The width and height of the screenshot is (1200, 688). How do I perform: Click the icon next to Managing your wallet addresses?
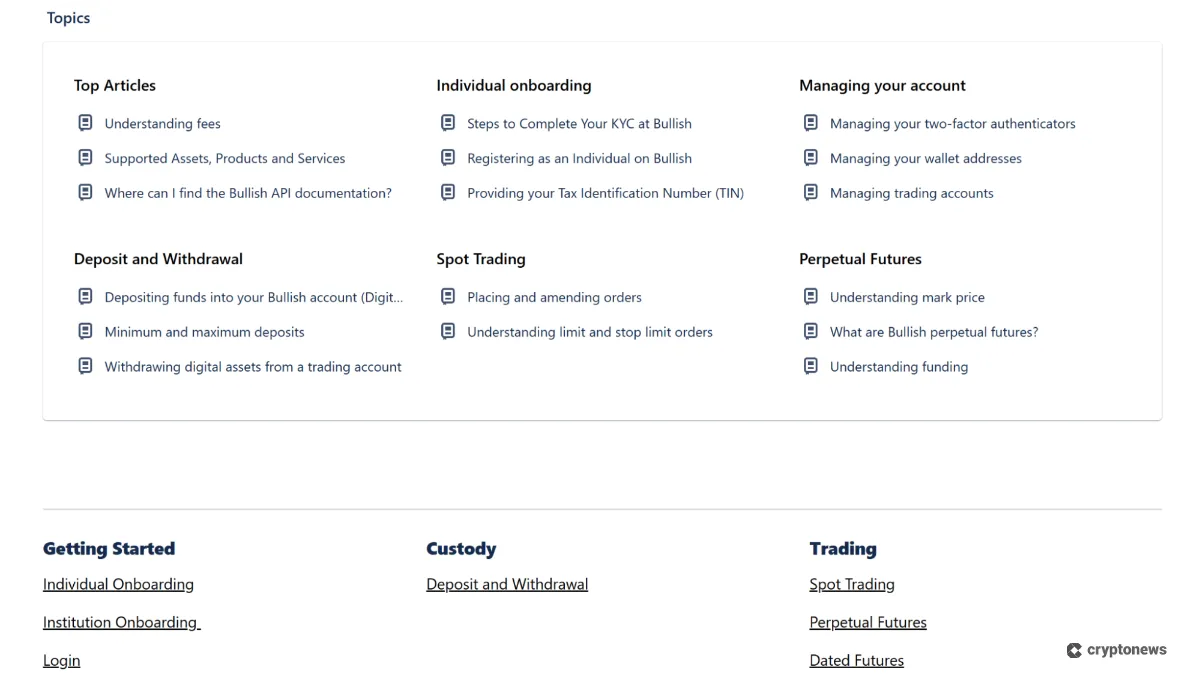811,158
